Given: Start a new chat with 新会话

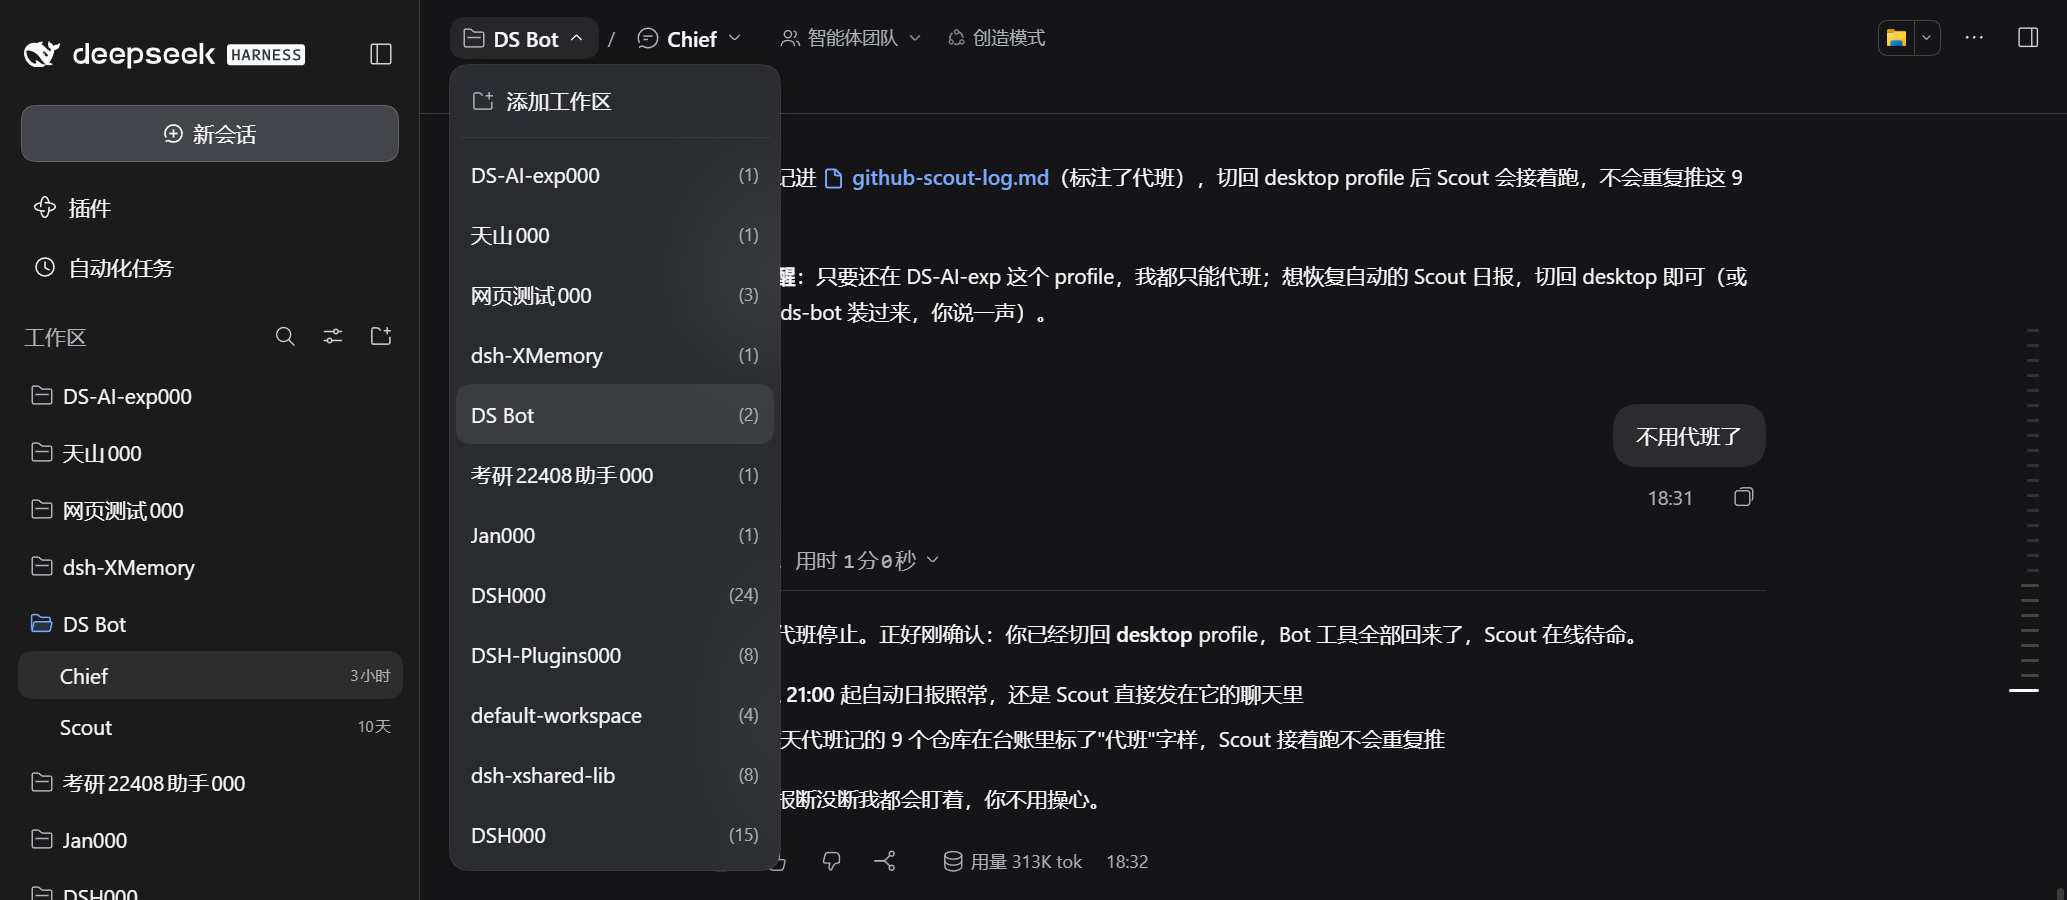Looking at the screenshot, I should pyautogui.click(x=210, y=134).
